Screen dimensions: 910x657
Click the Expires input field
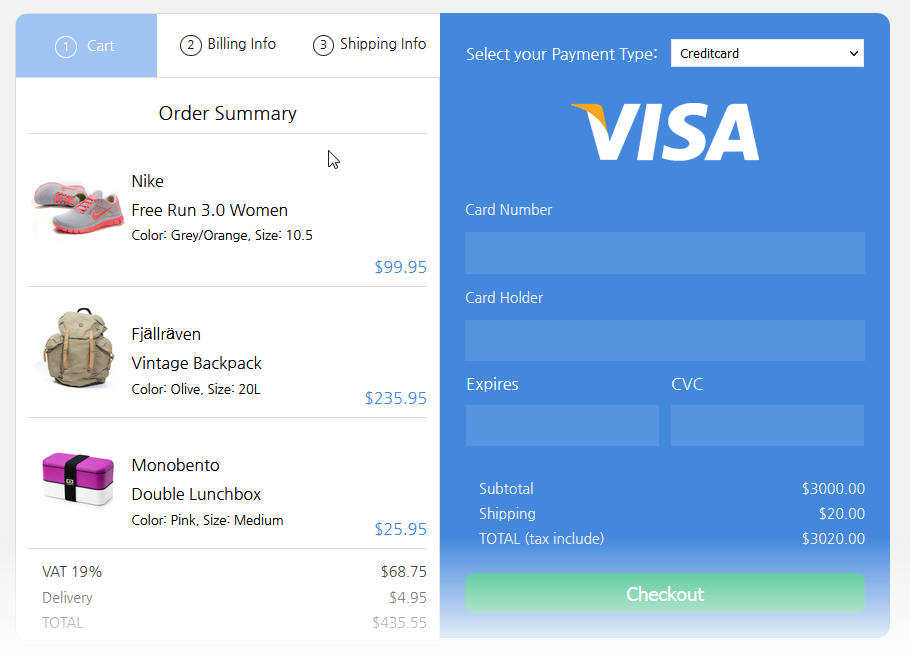(x=562, y=426)
